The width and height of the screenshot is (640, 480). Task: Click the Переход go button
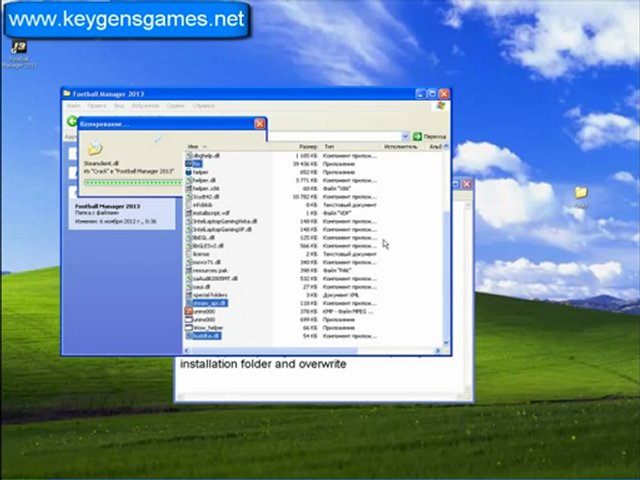tap(429, 136)
